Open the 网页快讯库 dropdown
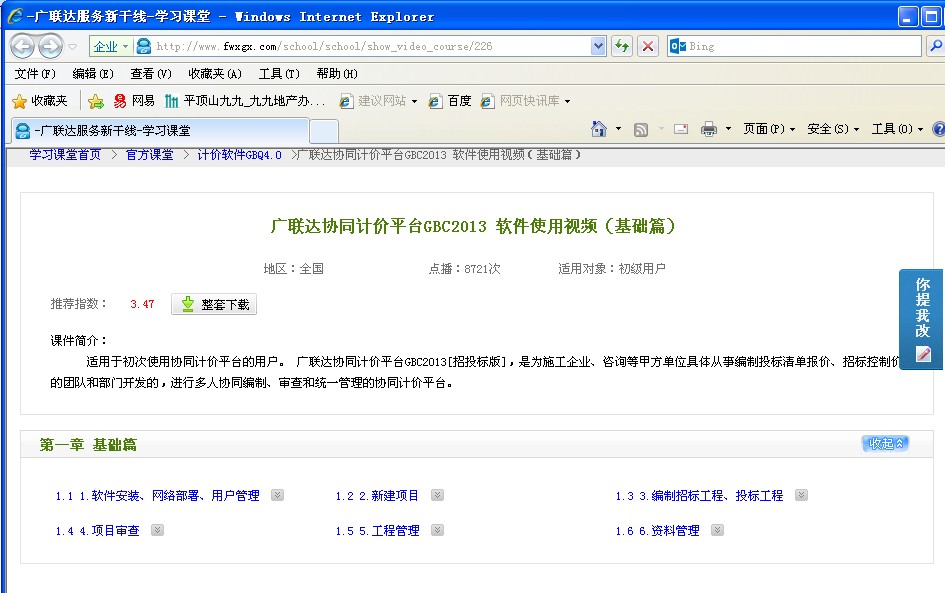The image size is (945, 593). click(526, 101)
